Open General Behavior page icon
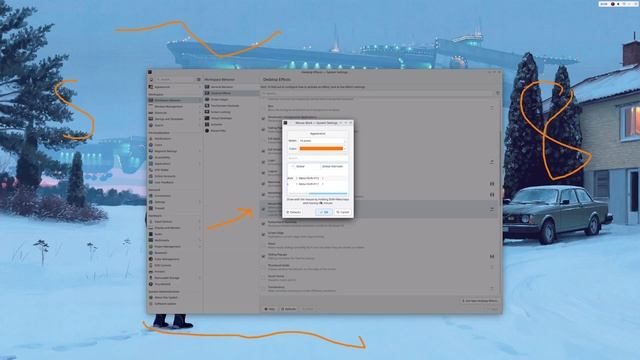640x360 pixels. coord(207,87)
